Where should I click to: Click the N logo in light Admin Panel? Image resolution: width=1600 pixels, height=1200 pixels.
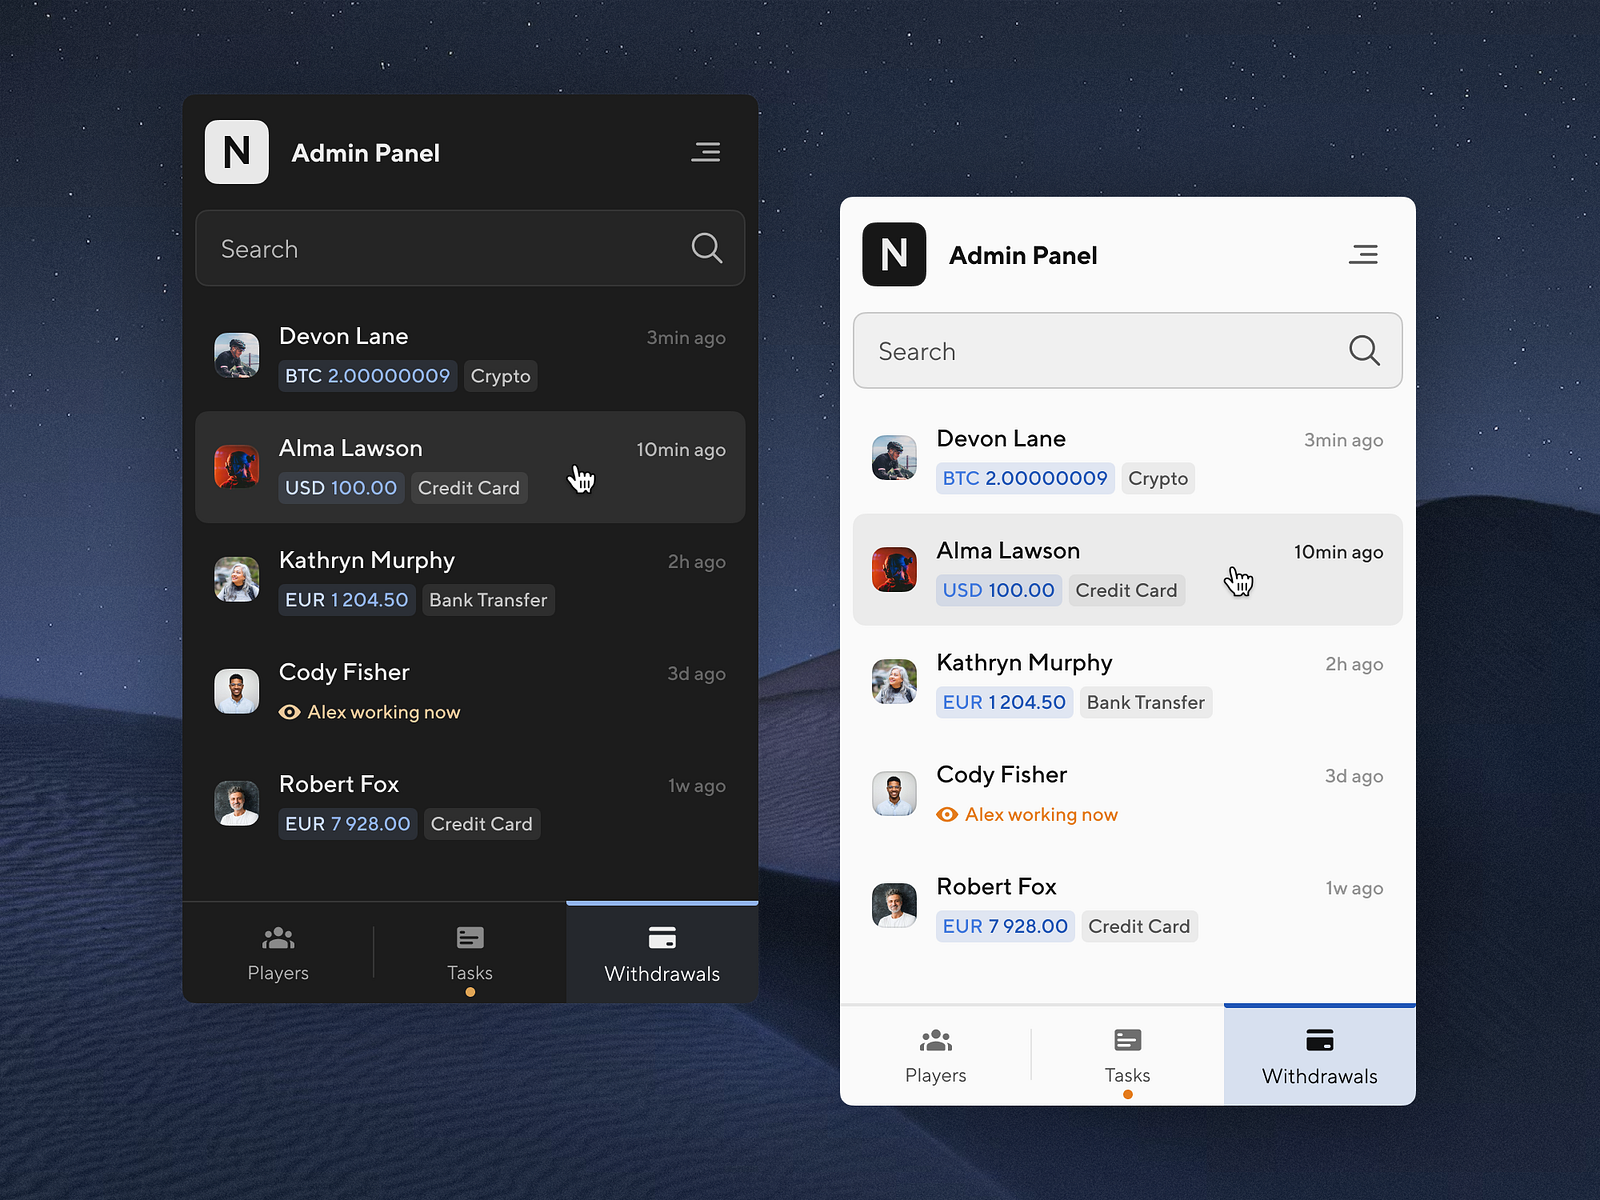click(x=894, y=255)
